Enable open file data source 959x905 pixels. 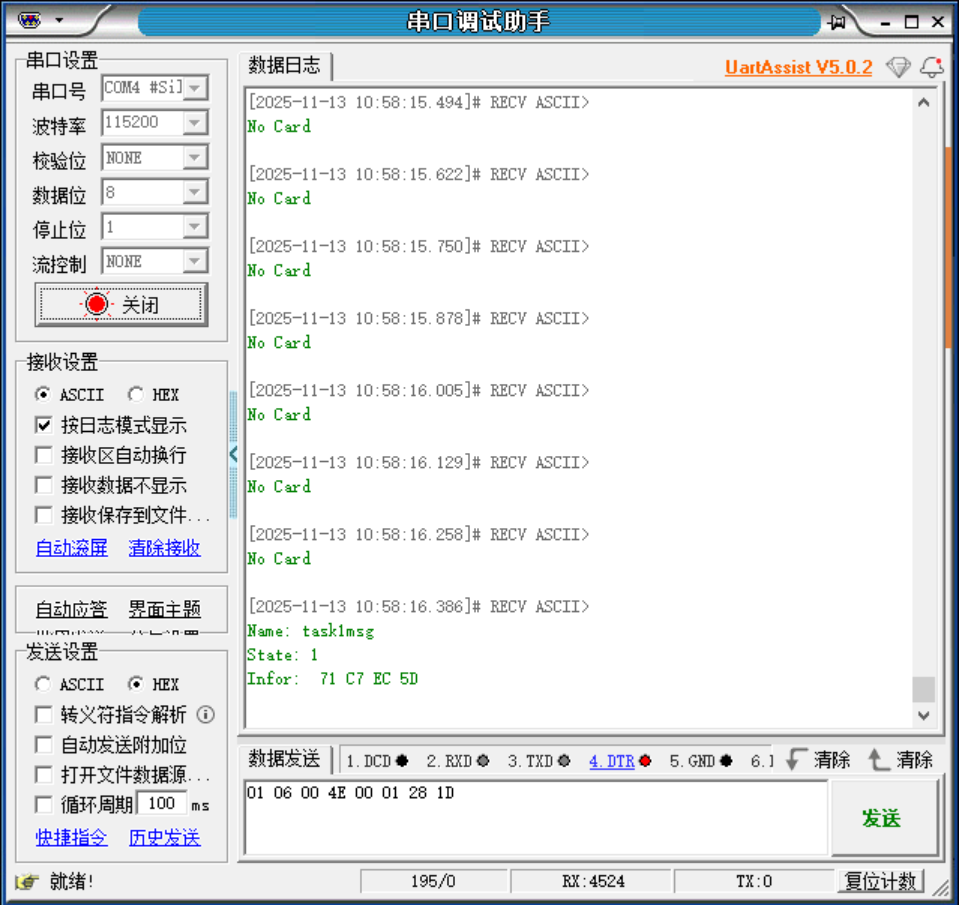point(43,775)
